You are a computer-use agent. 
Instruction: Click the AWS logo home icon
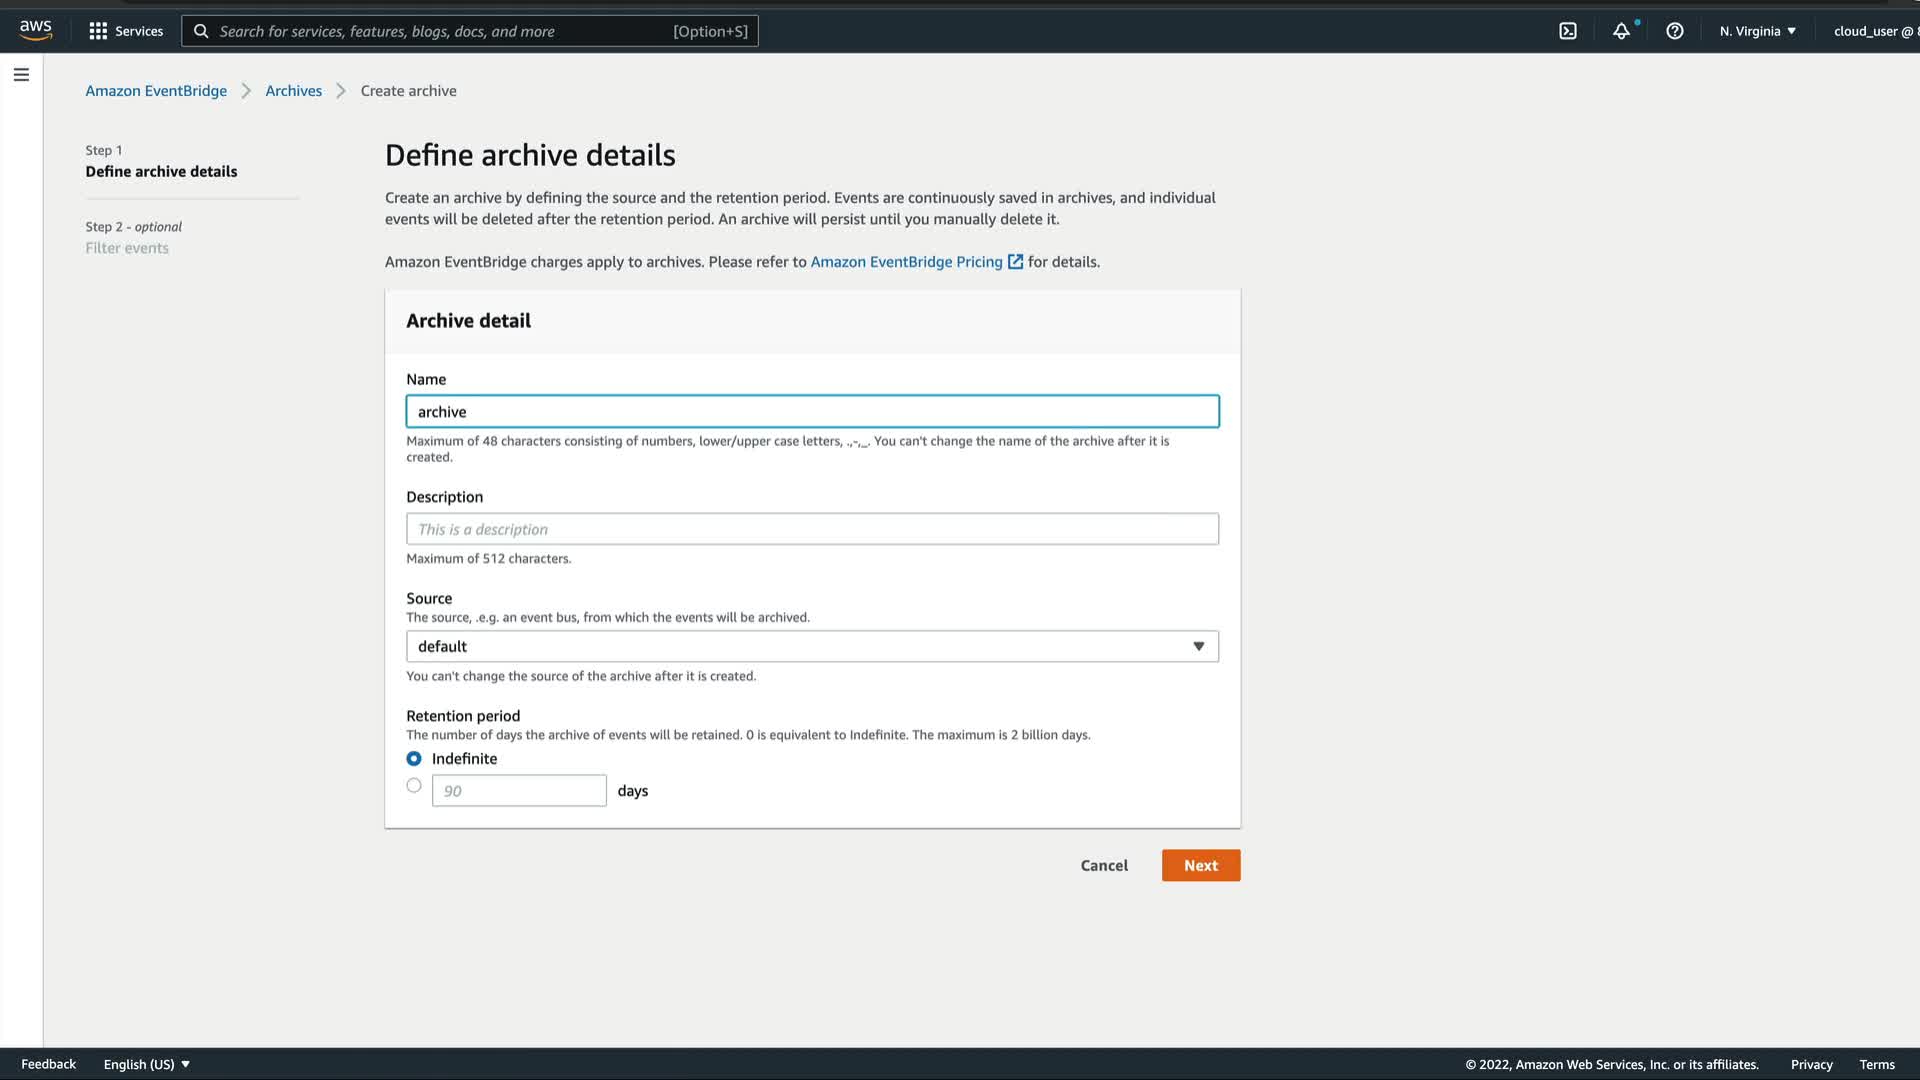(x=36, y=30)
